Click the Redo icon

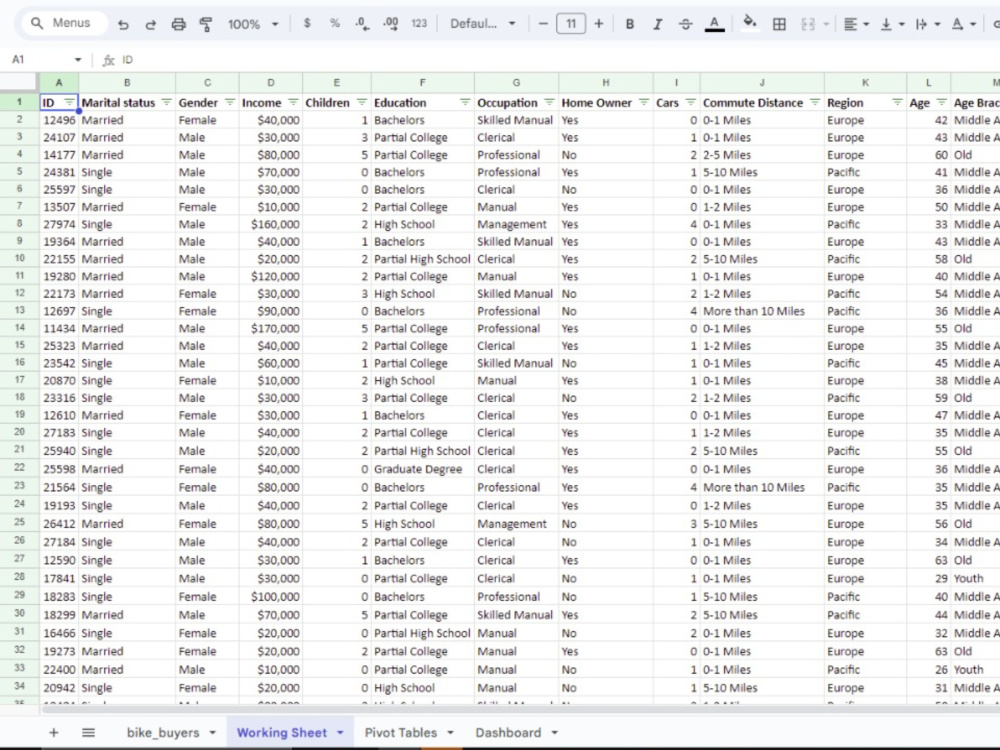(151, 24)
